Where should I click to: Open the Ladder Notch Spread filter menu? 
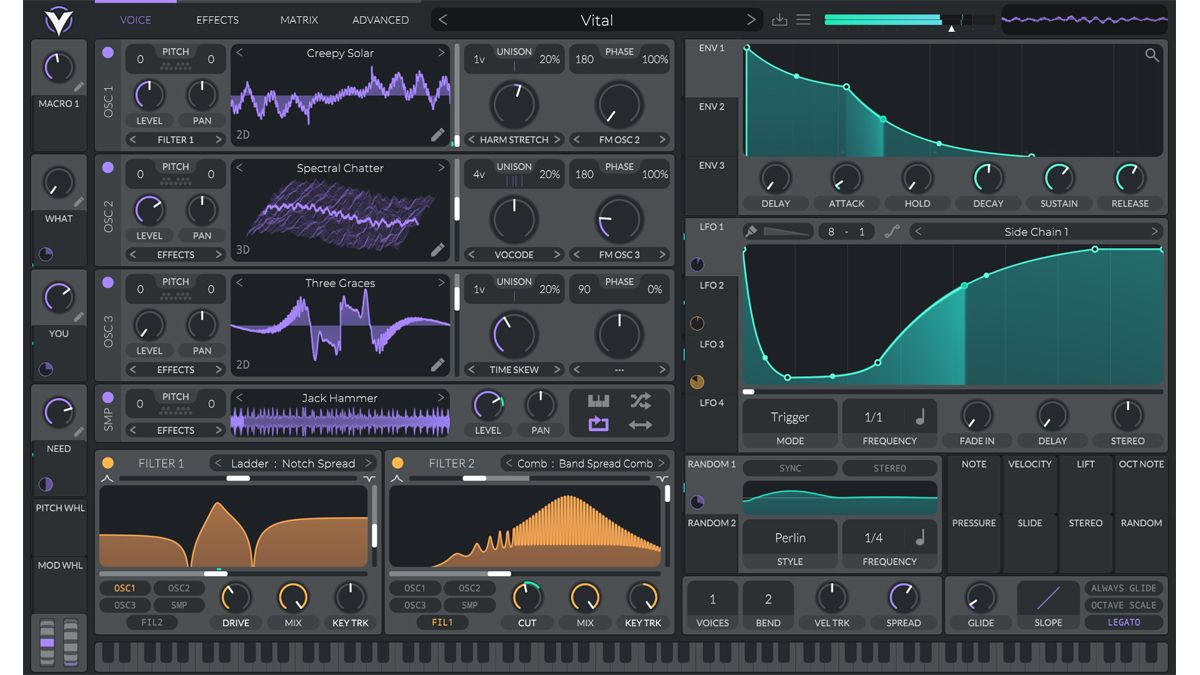click(x=296, y=463)
